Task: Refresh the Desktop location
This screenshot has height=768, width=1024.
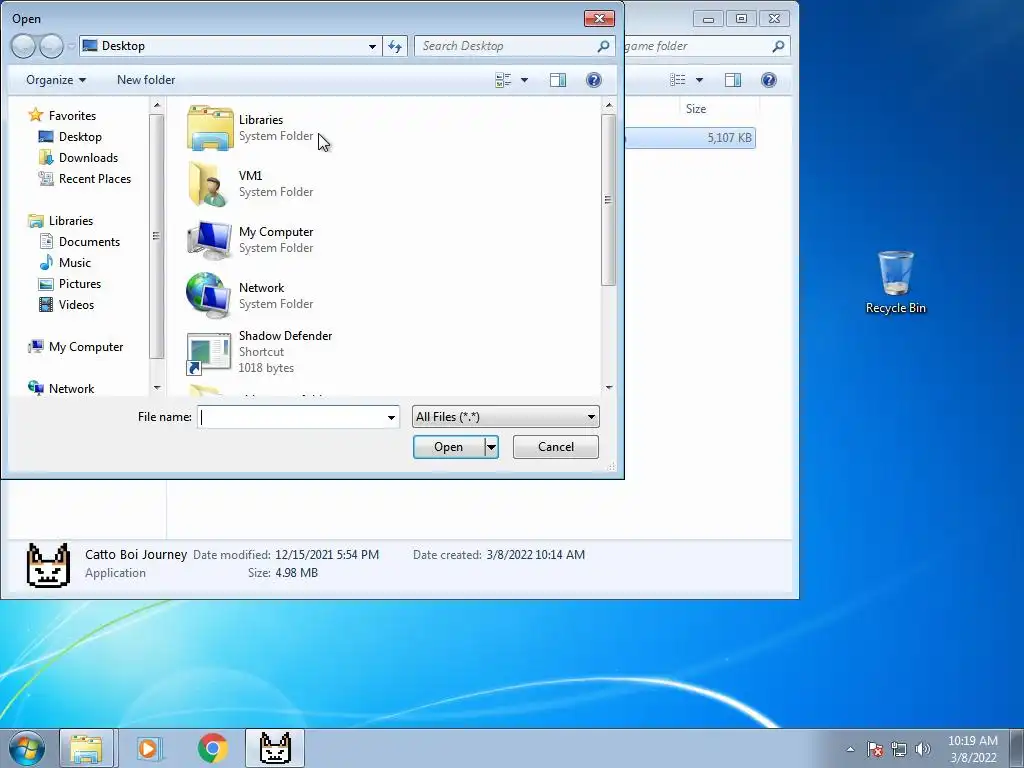Action: [x=395, y=46]
